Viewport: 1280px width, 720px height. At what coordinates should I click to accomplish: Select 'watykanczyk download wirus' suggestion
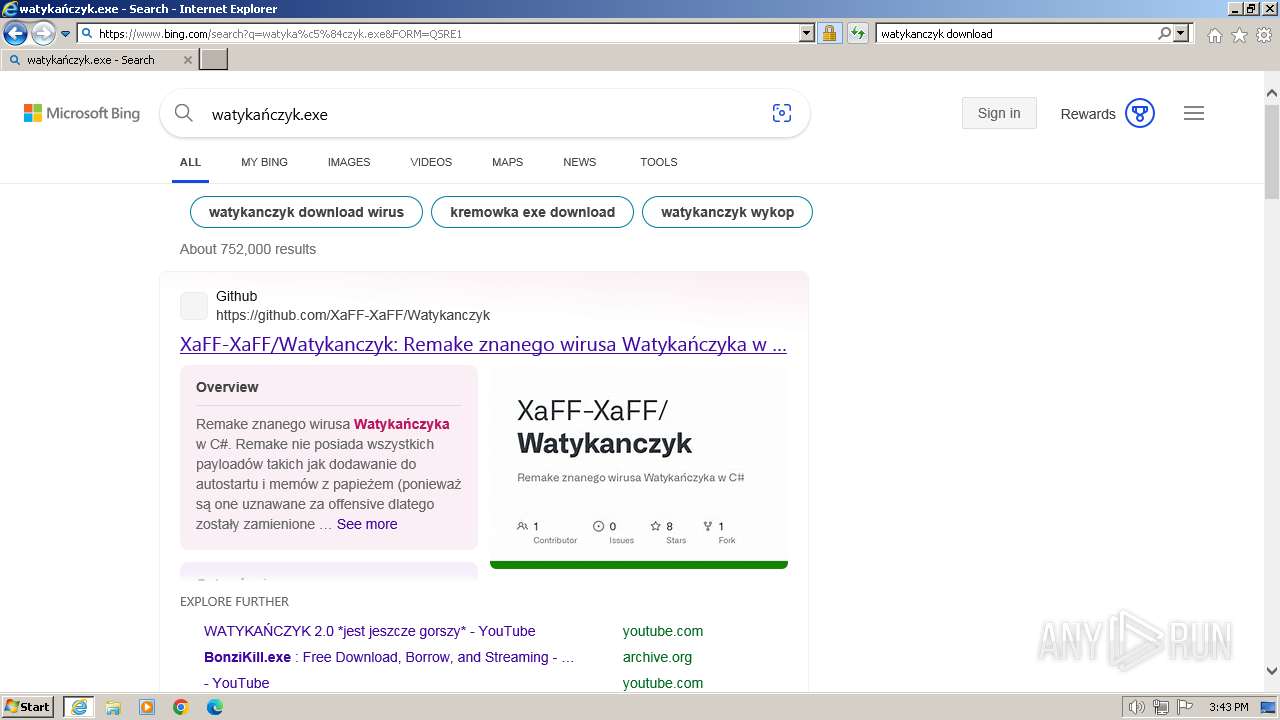click(x=306, y=212)
